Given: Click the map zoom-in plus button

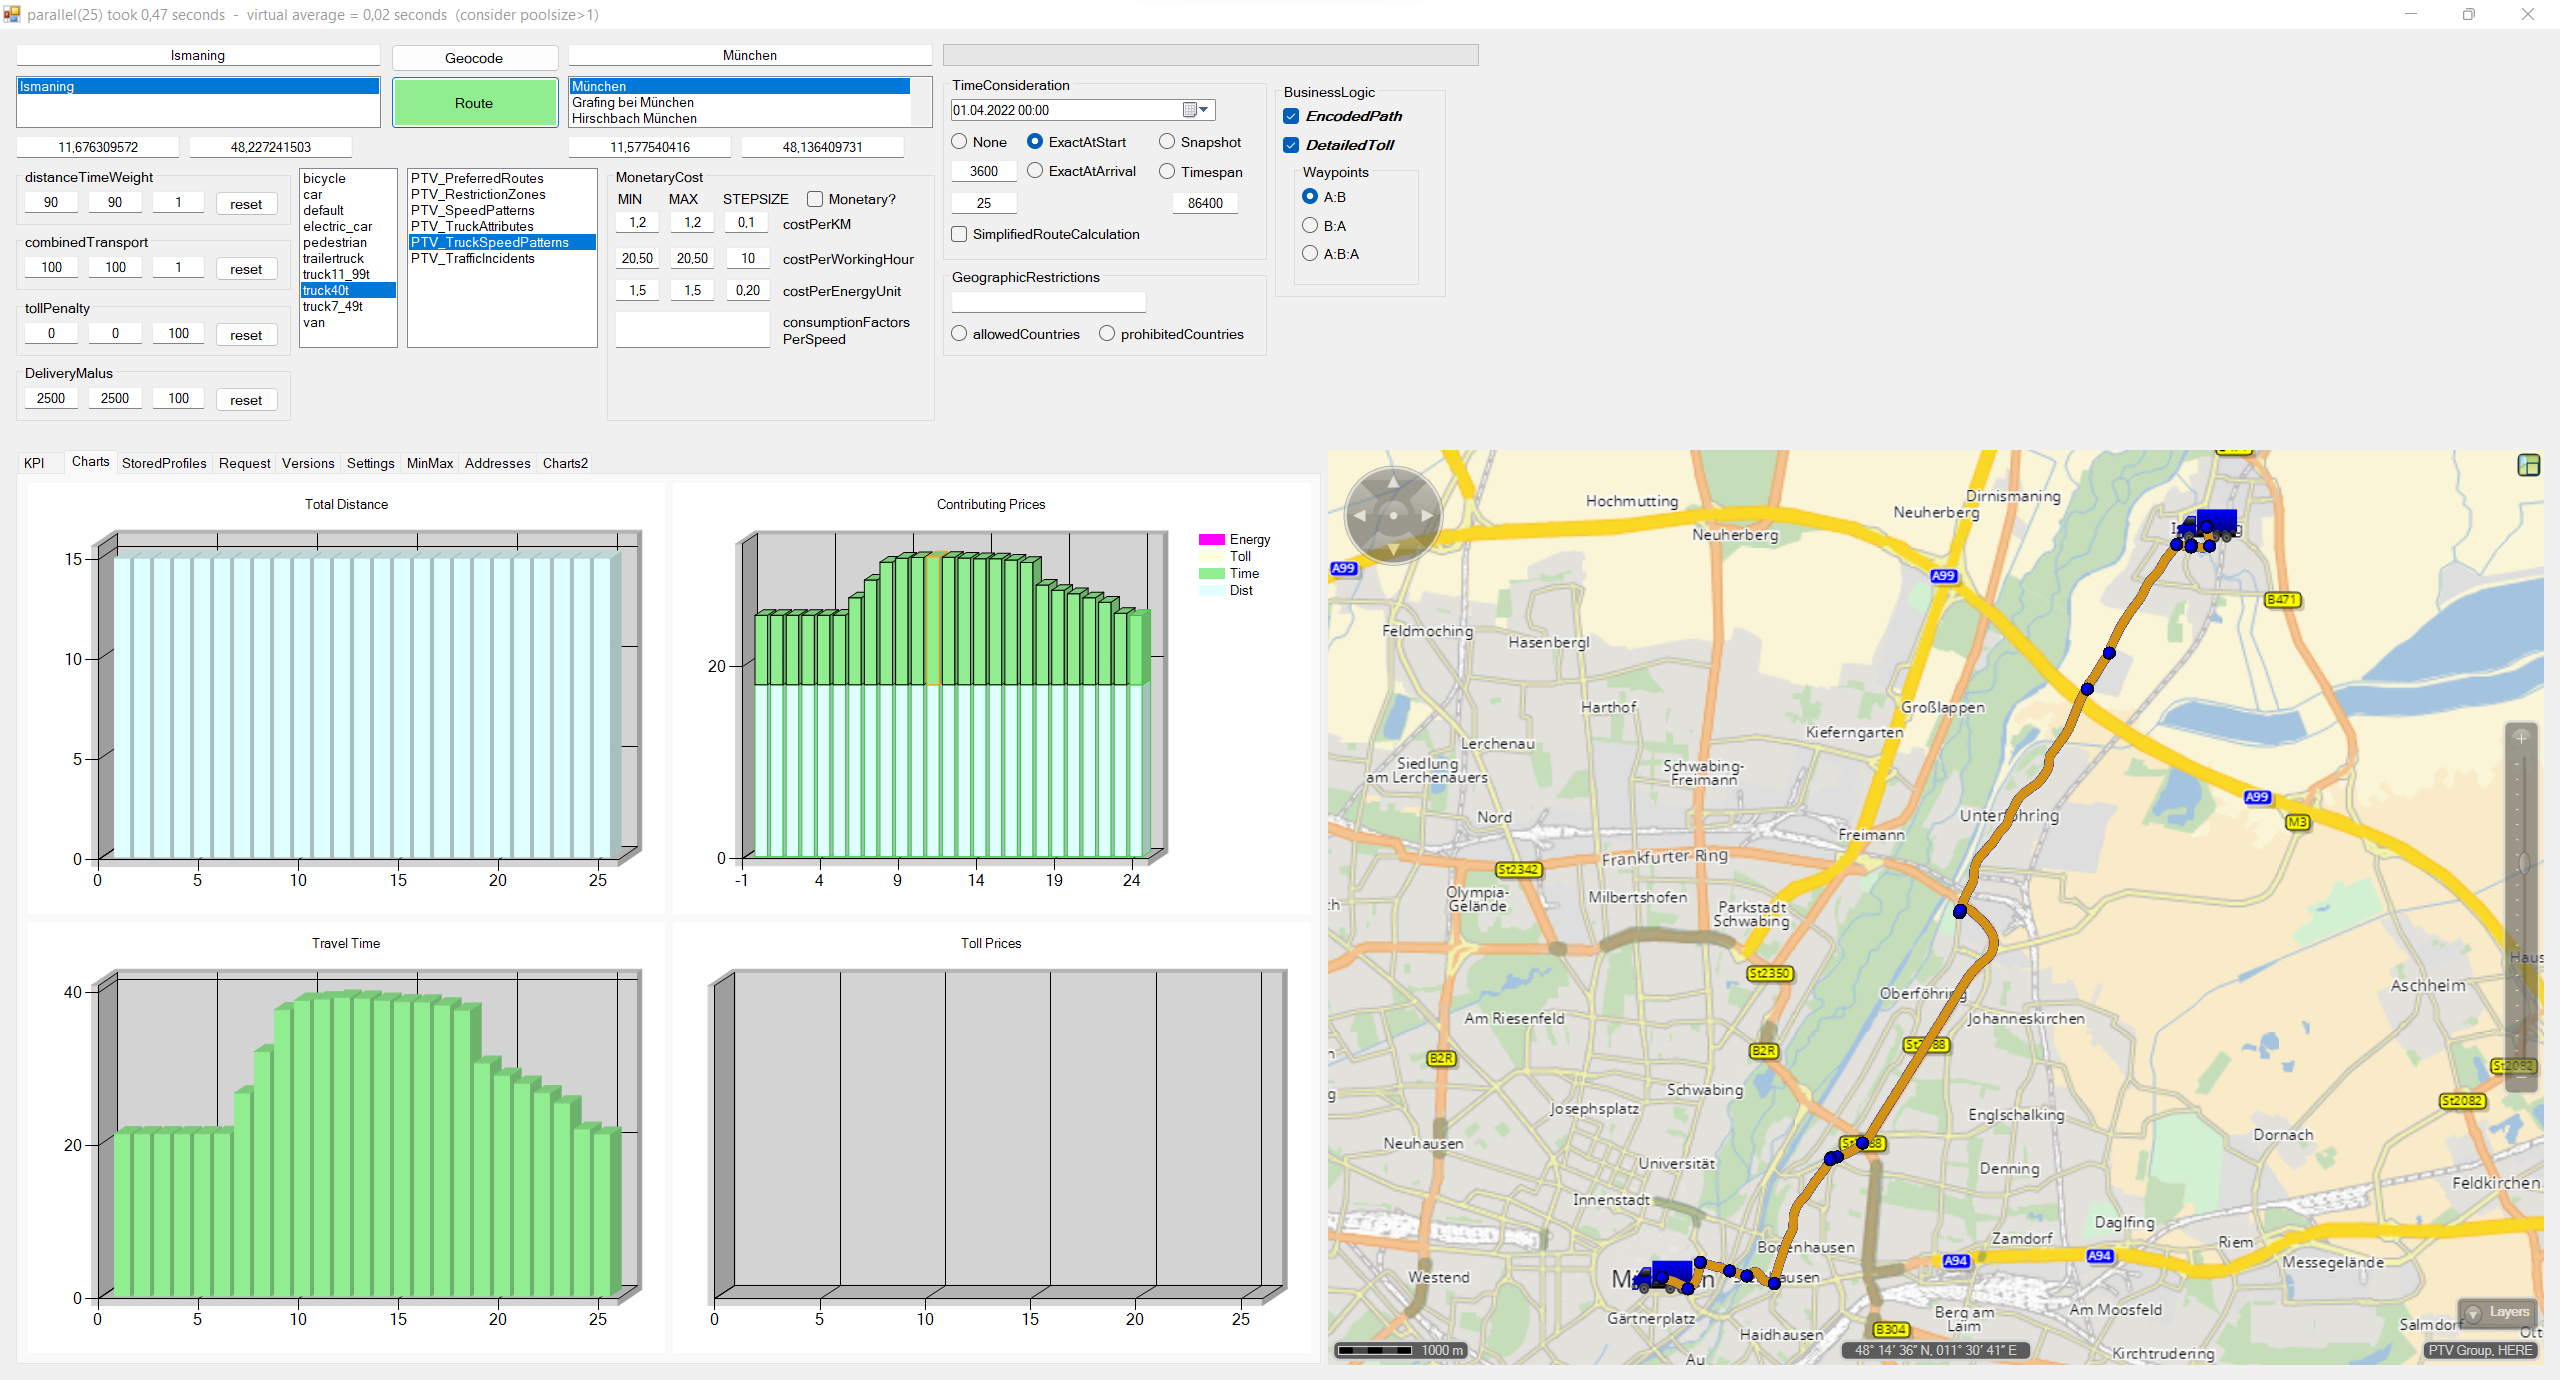Looking at the screenshot, I should [x=2521, y=737].
